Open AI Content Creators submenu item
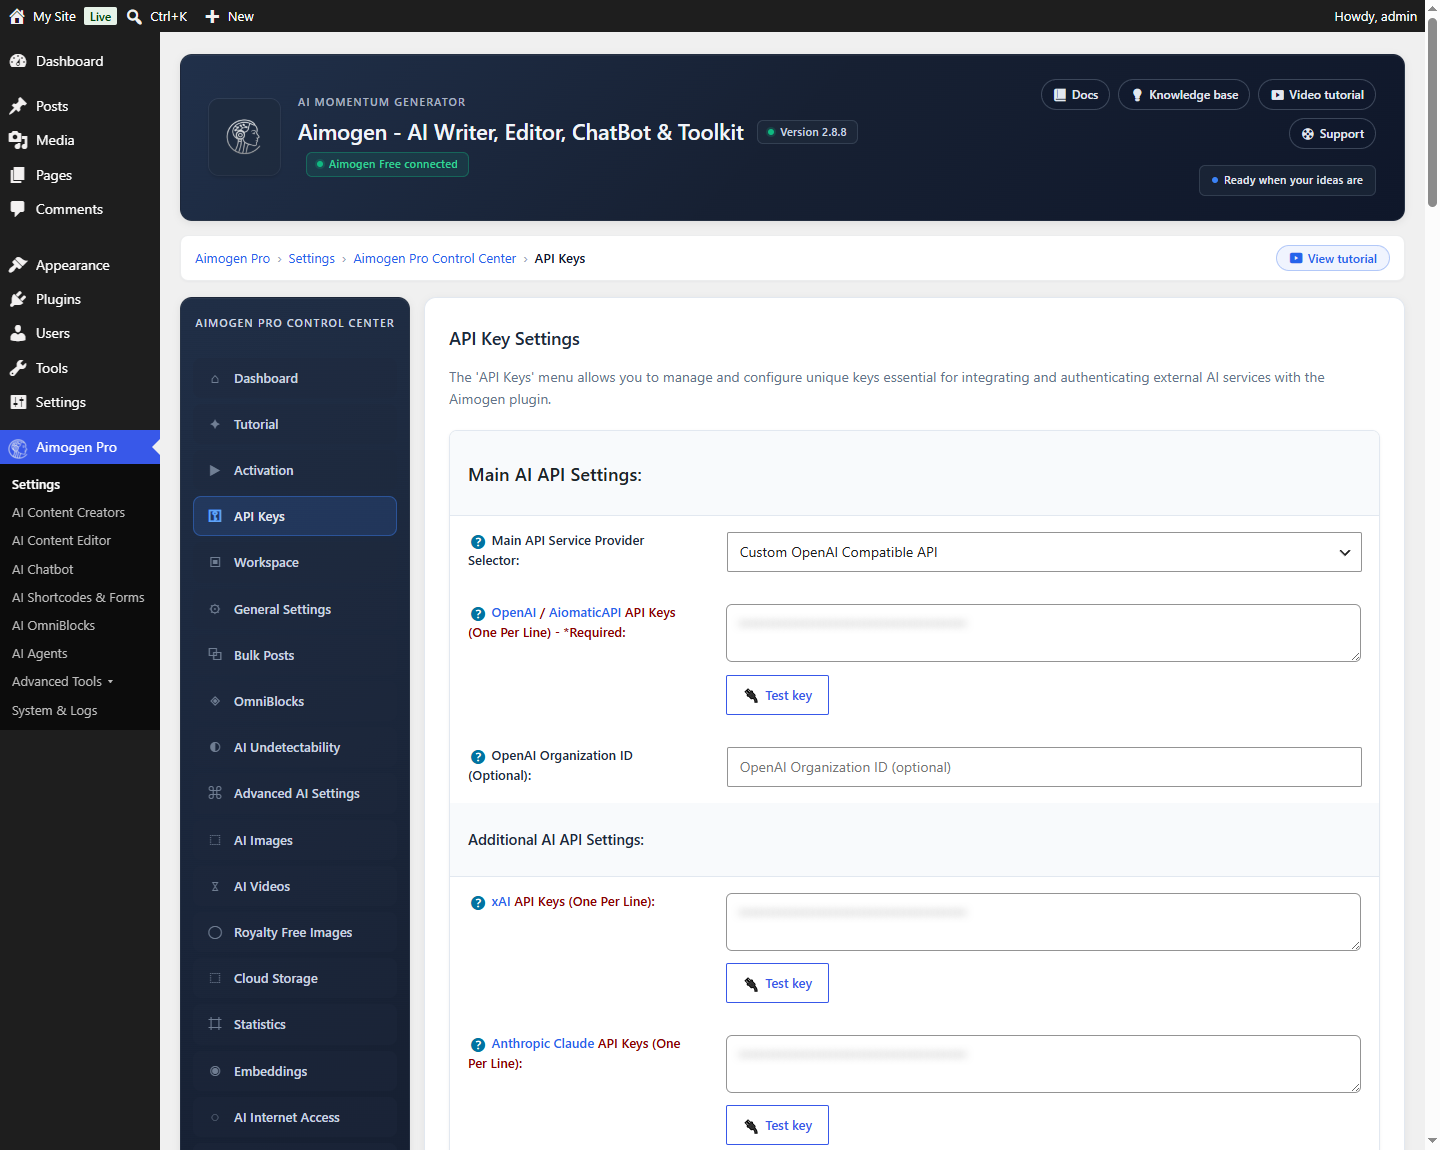Screen dimensions: 1440x1150 68,512
